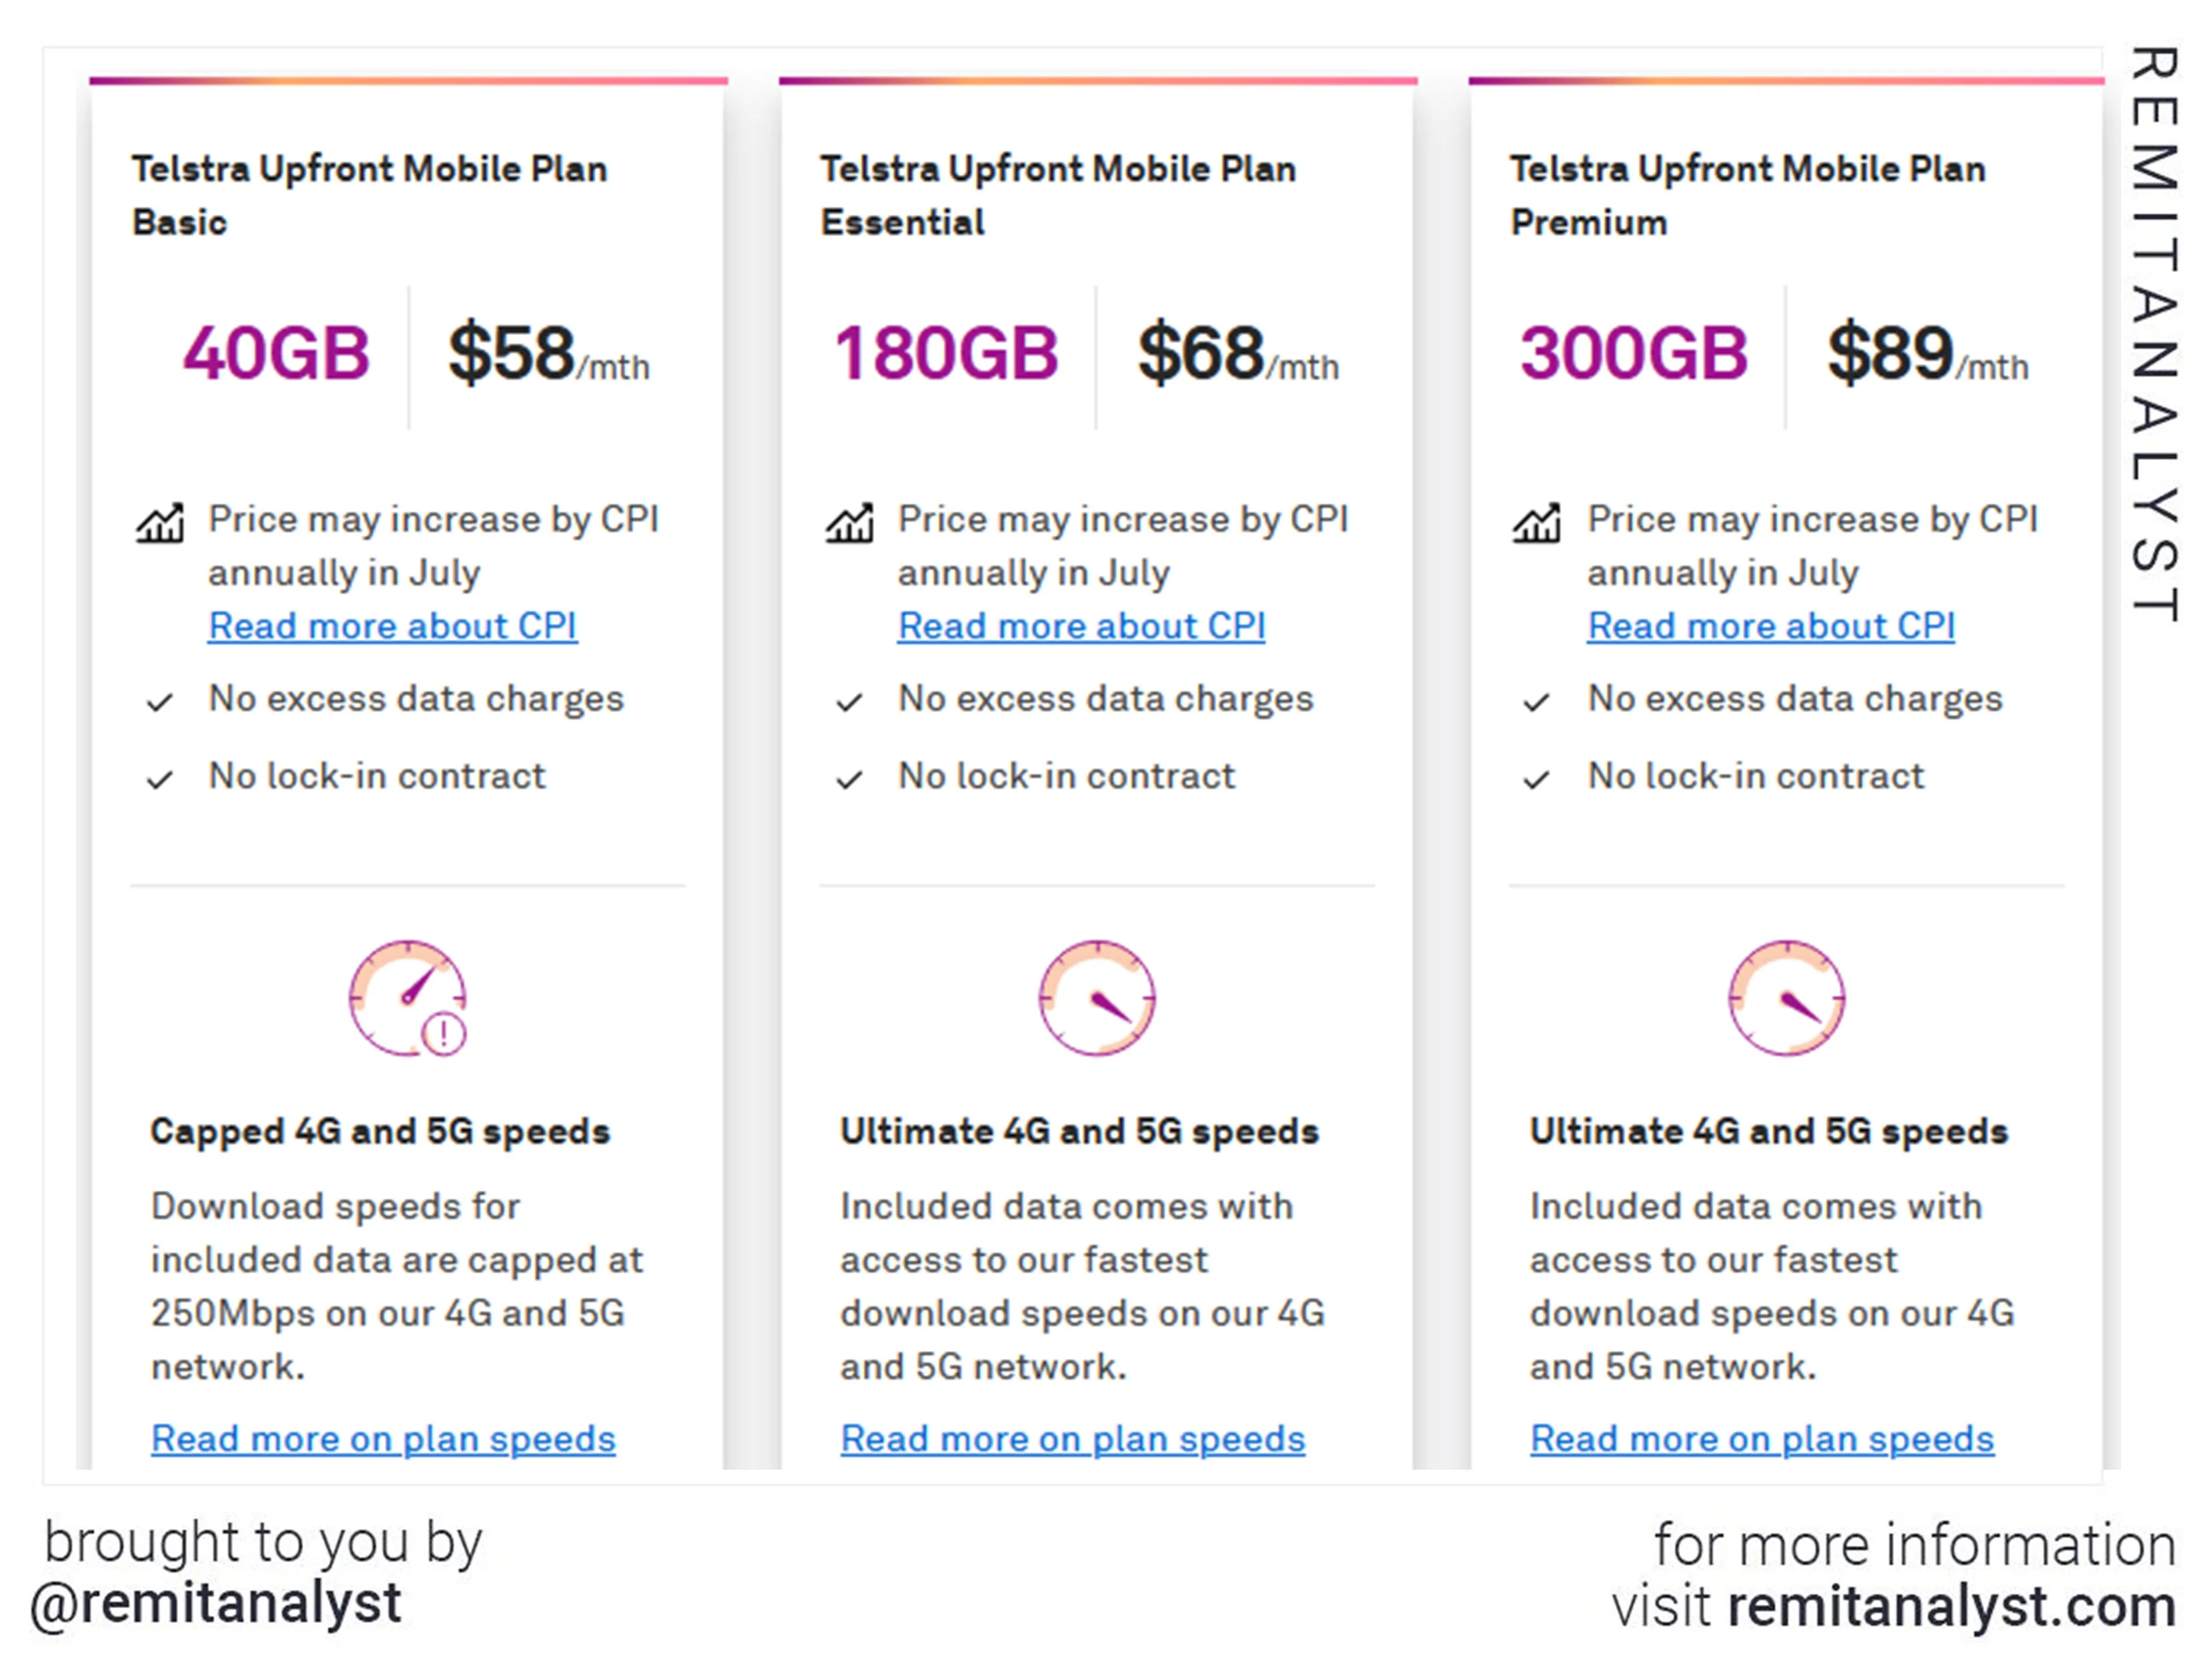Toggle No excess data charges on Essential plan

point(1105,699)
